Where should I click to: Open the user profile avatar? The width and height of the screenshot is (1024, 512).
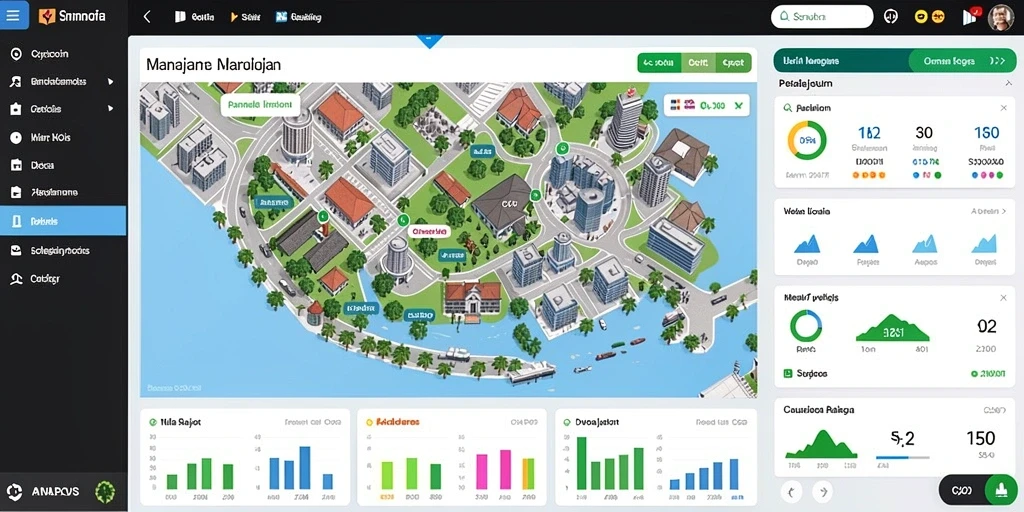[x=1000, y=18]
